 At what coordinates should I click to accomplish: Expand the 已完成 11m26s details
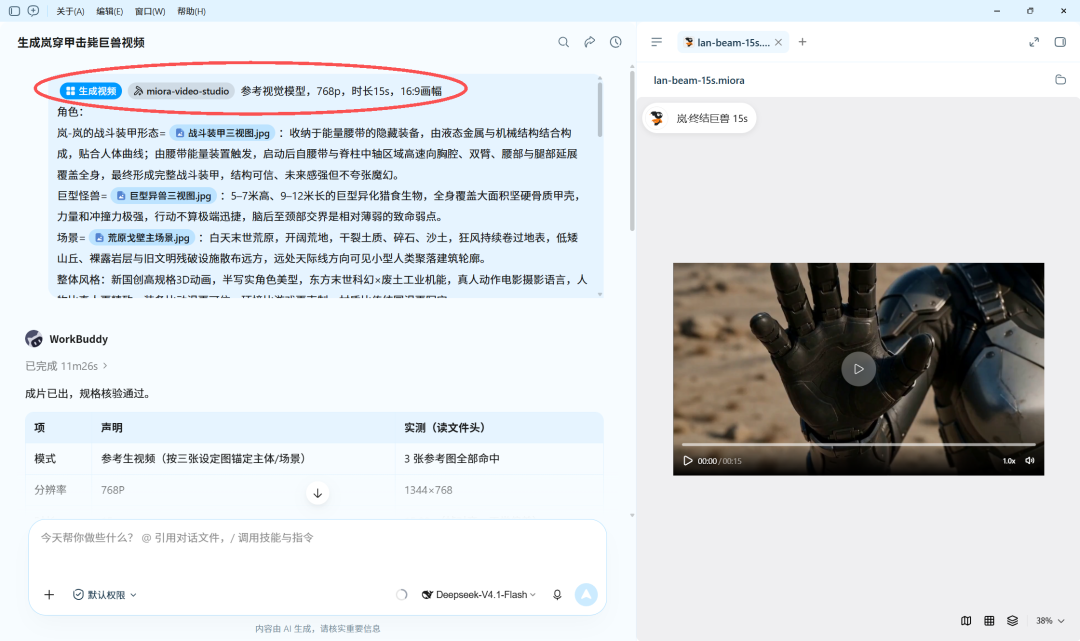pyautogui.click(x=66, y=366)
